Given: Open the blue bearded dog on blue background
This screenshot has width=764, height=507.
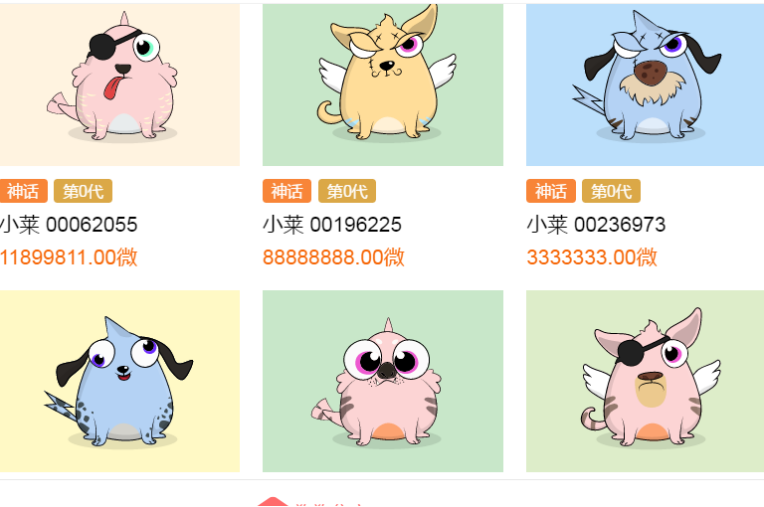Looking at the screenshot, I should pyautogui.click(x=645, y=85).
